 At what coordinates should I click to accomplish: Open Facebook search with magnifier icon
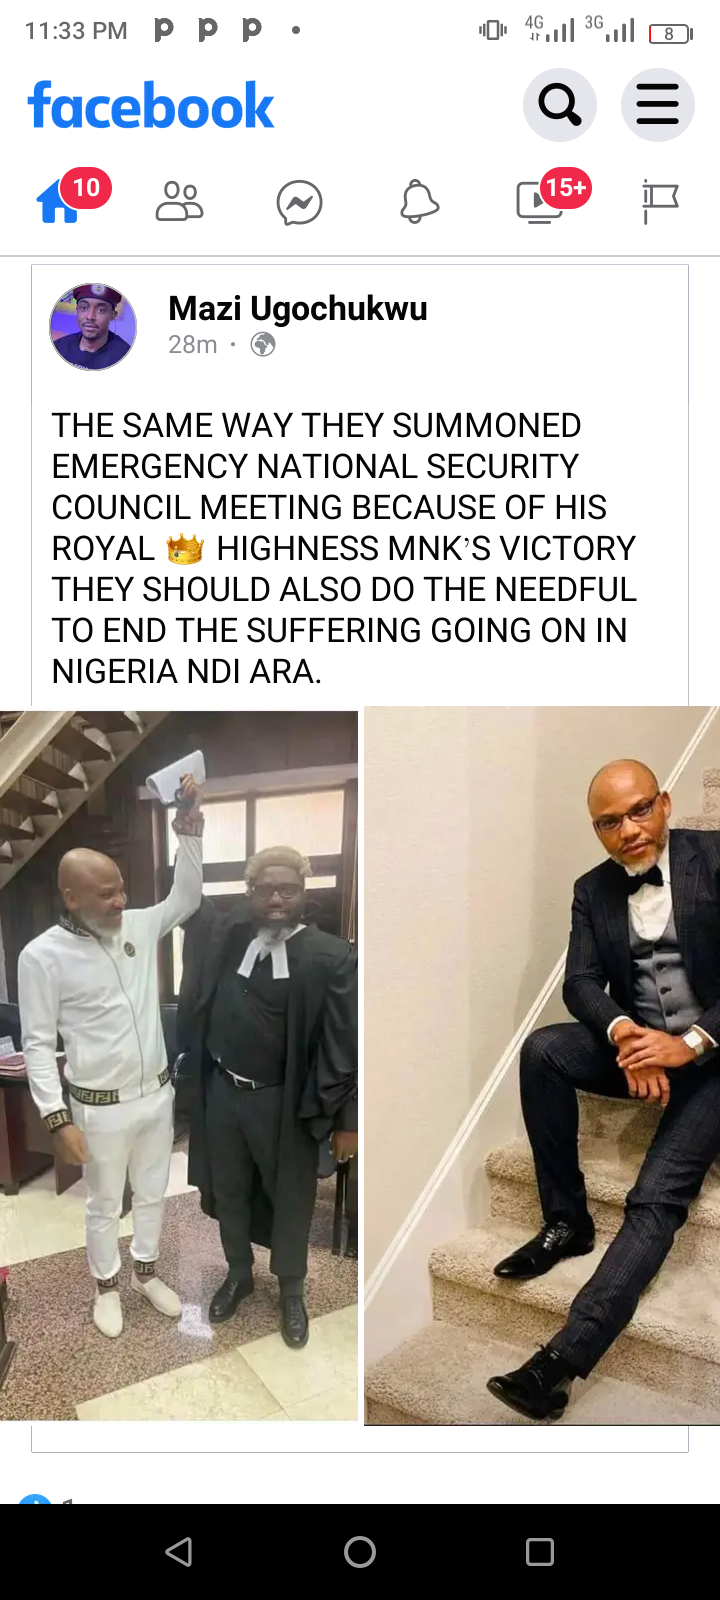(x=560, y=104)
